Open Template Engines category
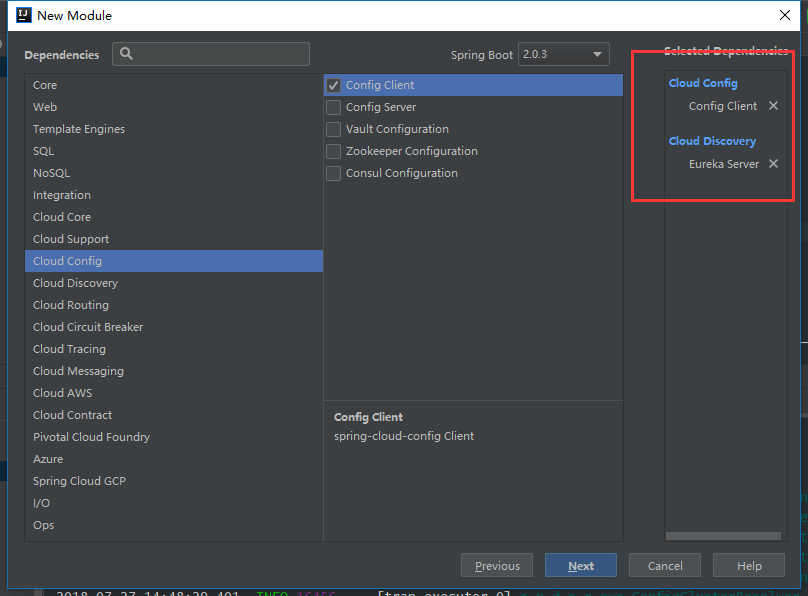Screen dimensions: 808x596 (x=174, y=129)
